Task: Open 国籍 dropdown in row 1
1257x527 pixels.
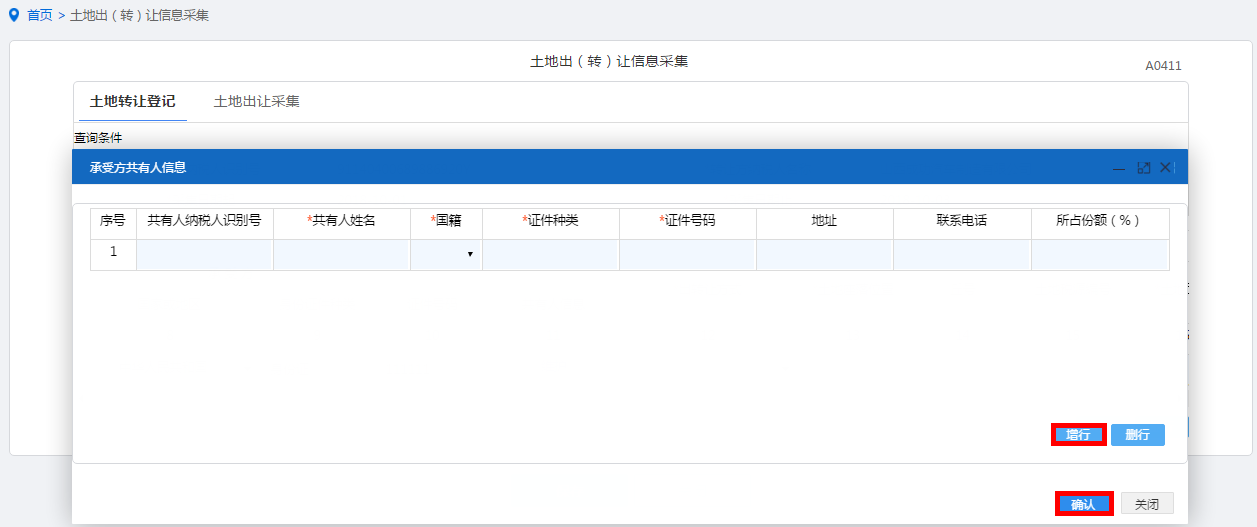Action: click(x=446, y=255)
